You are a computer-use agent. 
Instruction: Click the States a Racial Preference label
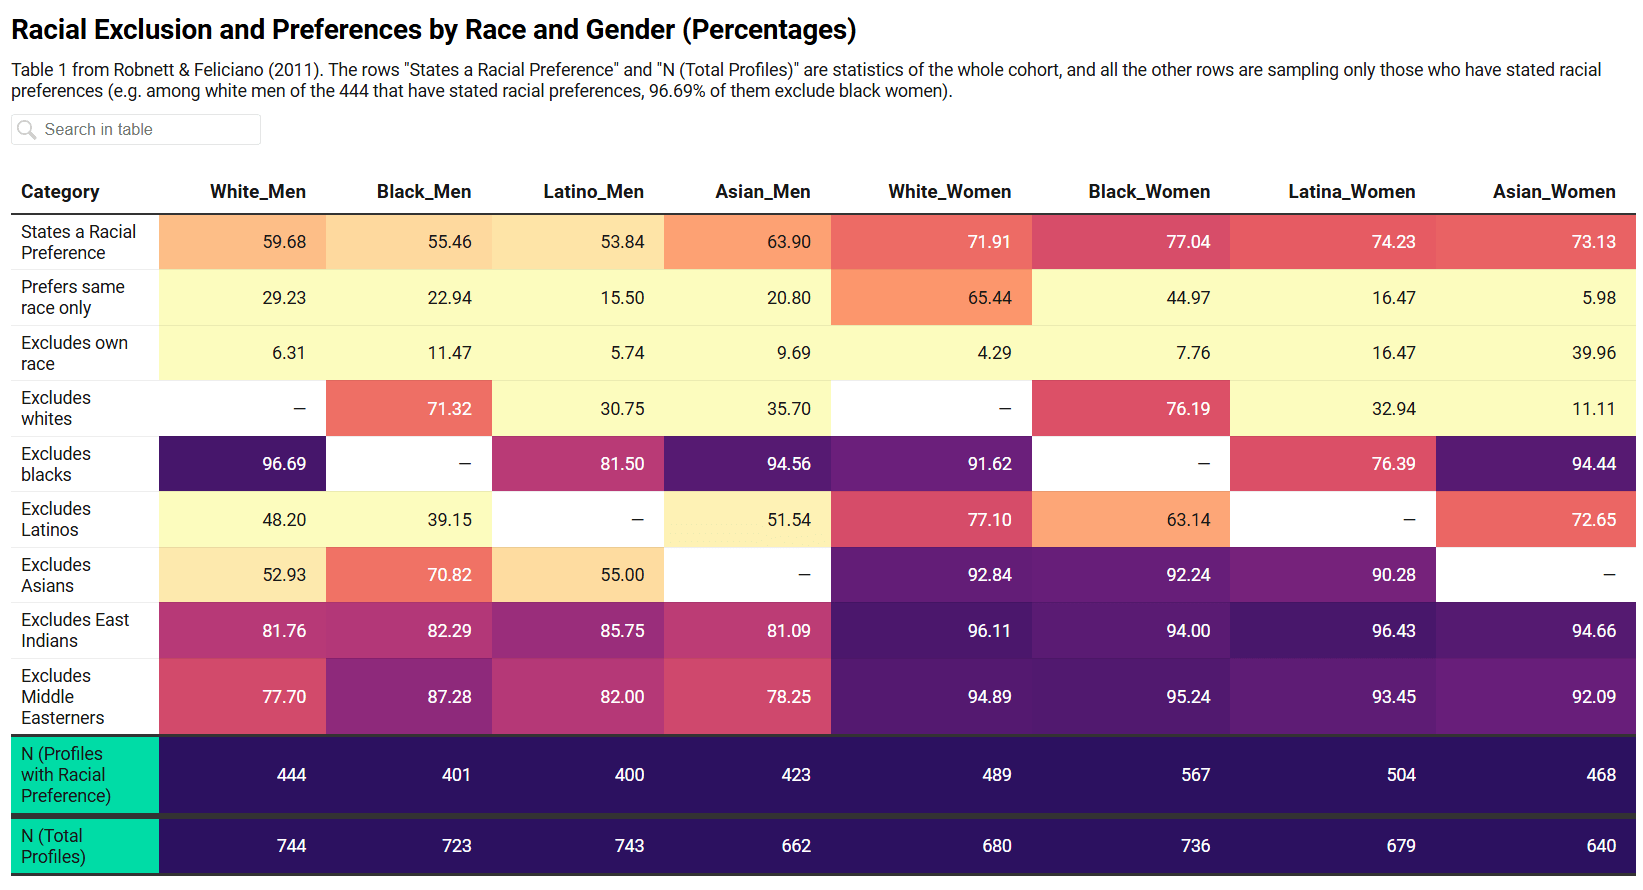[78, 242]
